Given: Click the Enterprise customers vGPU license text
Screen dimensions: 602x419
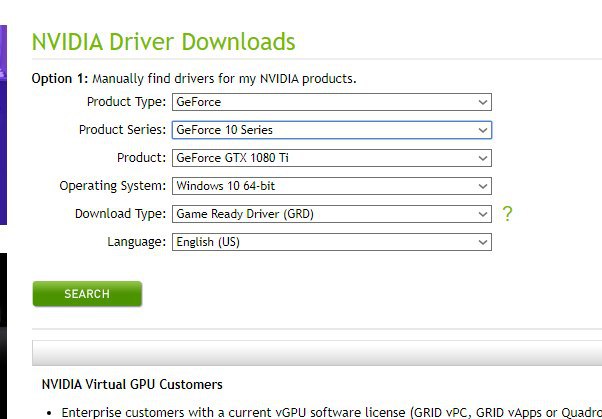Looking at the screenshot, I should click(x=331, y=412).
